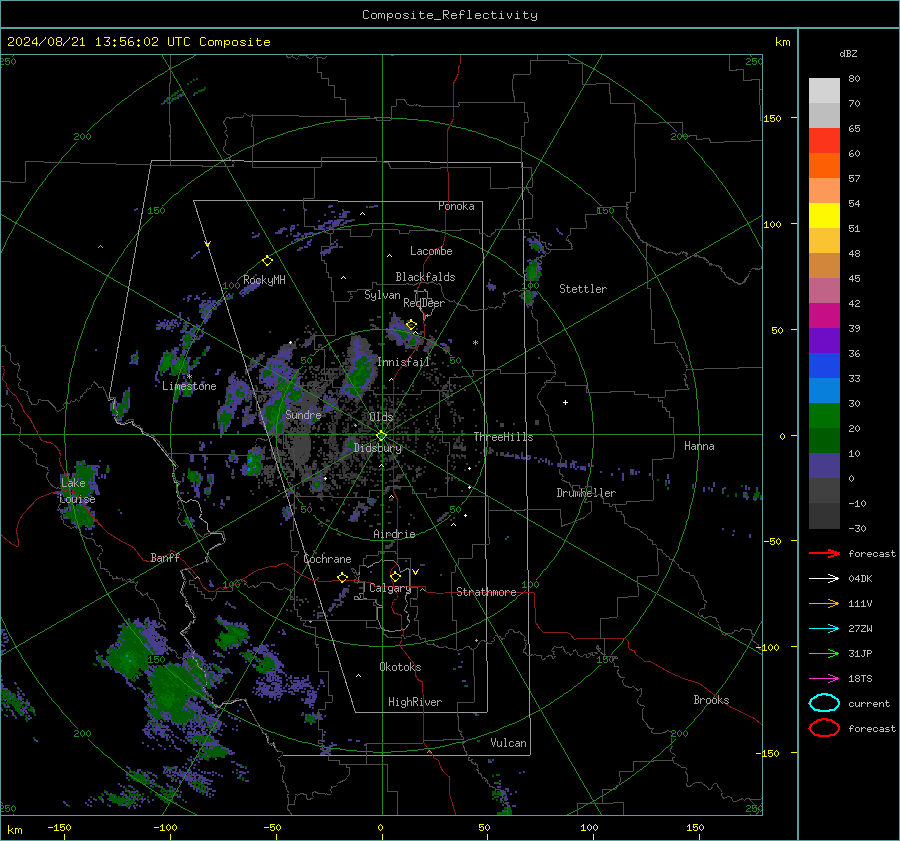Click the HighRiver city label
Image resolution: width=900 pixels, height=841 pixels.
pos(415,702)
